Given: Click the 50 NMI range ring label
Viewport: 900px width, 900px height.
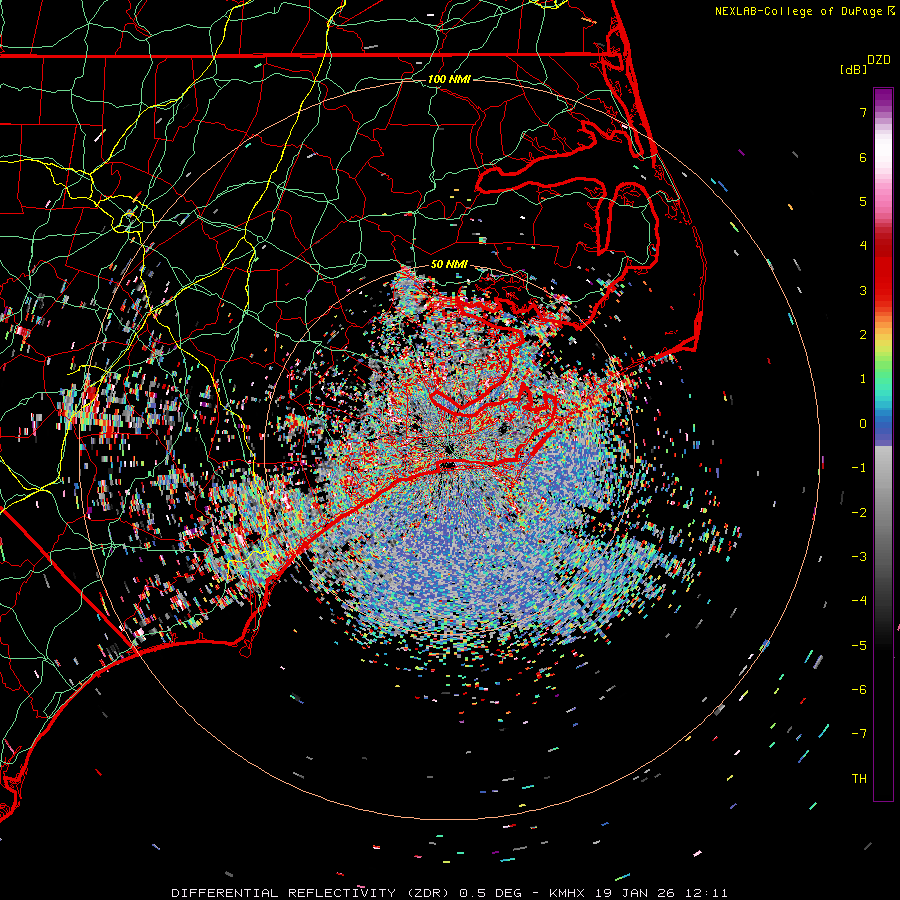Looking at the screenshot, I should pyautogui.click(x=449, y=265).
